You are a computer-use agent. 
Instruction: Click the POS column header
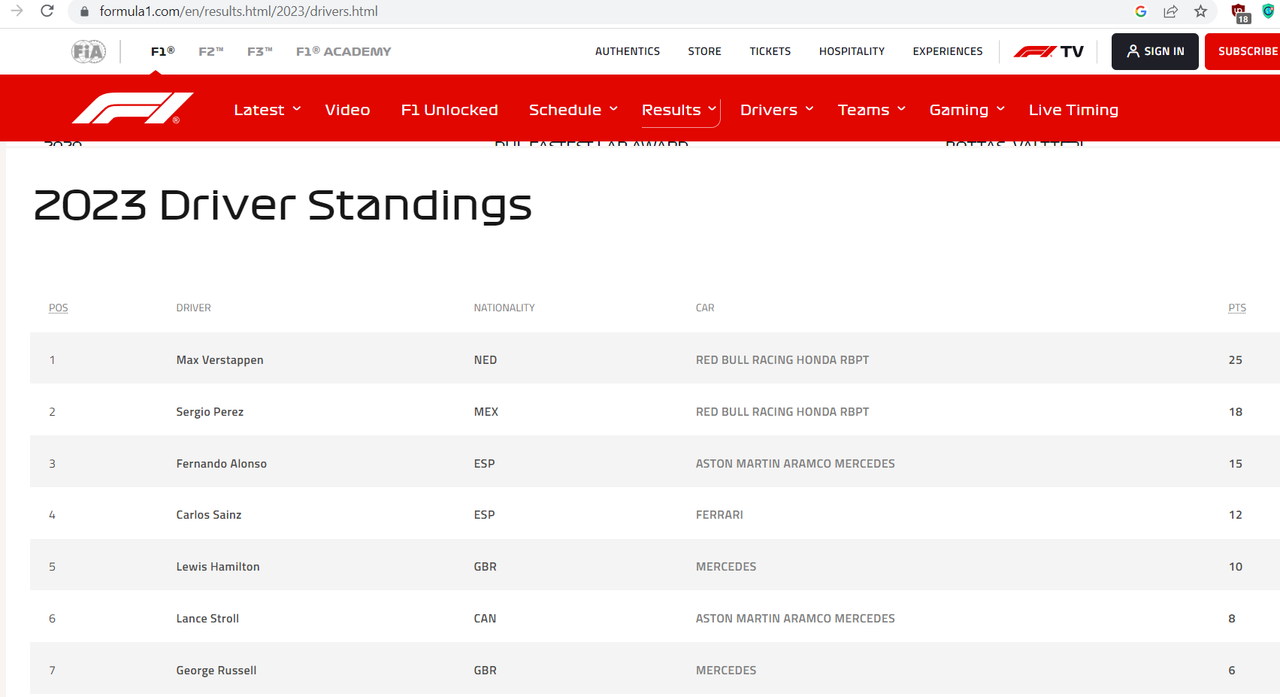pyautogui.click(x=58, y=308)
